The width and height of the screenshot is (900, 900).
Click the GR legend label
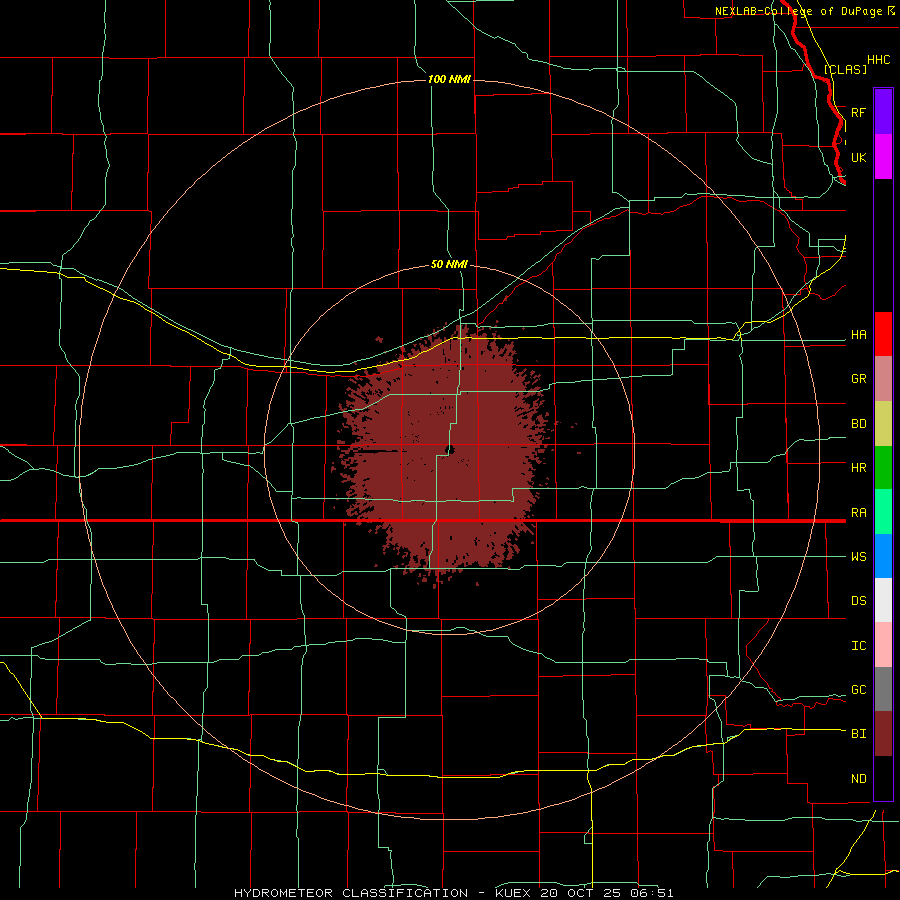pyautogui.click(x=858, y=379)
